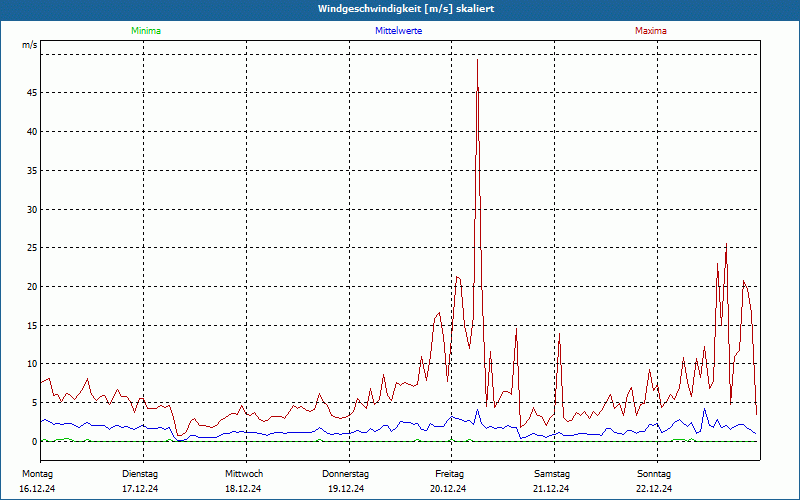Screen dimensions: 800x500
Task: Click the 21.12.24 date label
Action: pos(551,489)
